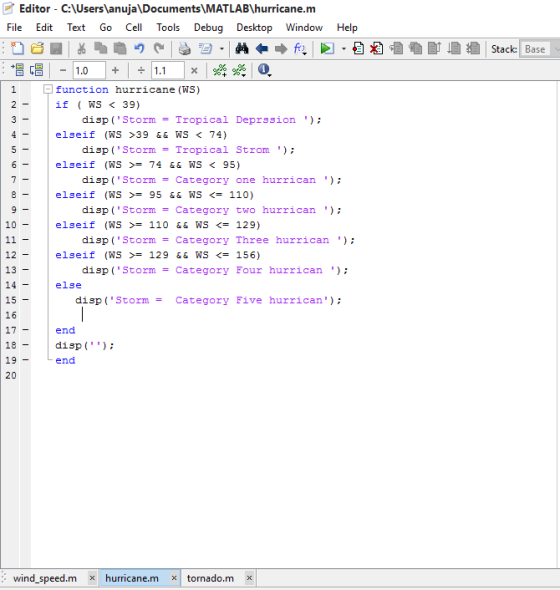Image resolution: width=560 pixels, height=590 pixels.
Task: Open the Desktop menu
Action: [x=254, y=27]
